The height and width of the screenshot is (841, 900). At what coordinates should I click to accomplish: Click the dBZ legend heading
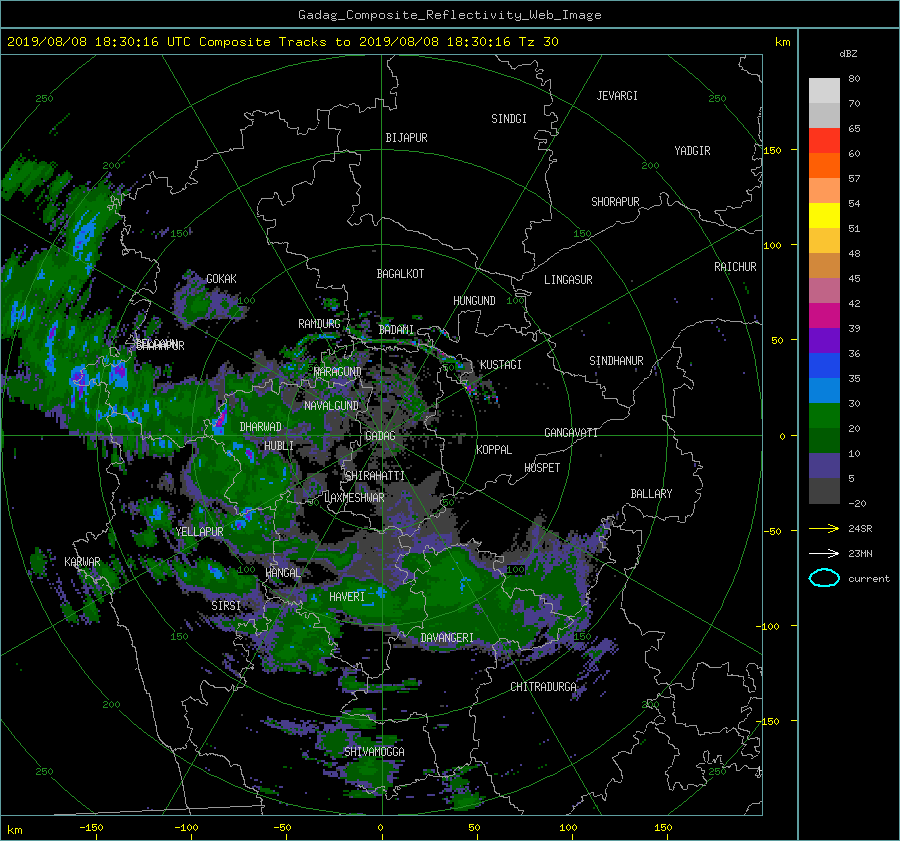click(x=848, y=54)
